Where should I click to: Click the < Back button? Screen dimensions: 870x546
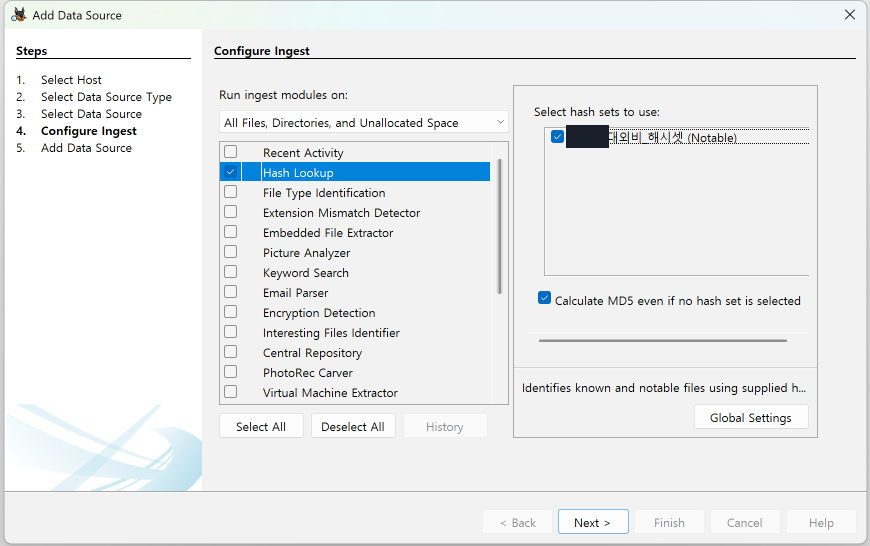518,522
